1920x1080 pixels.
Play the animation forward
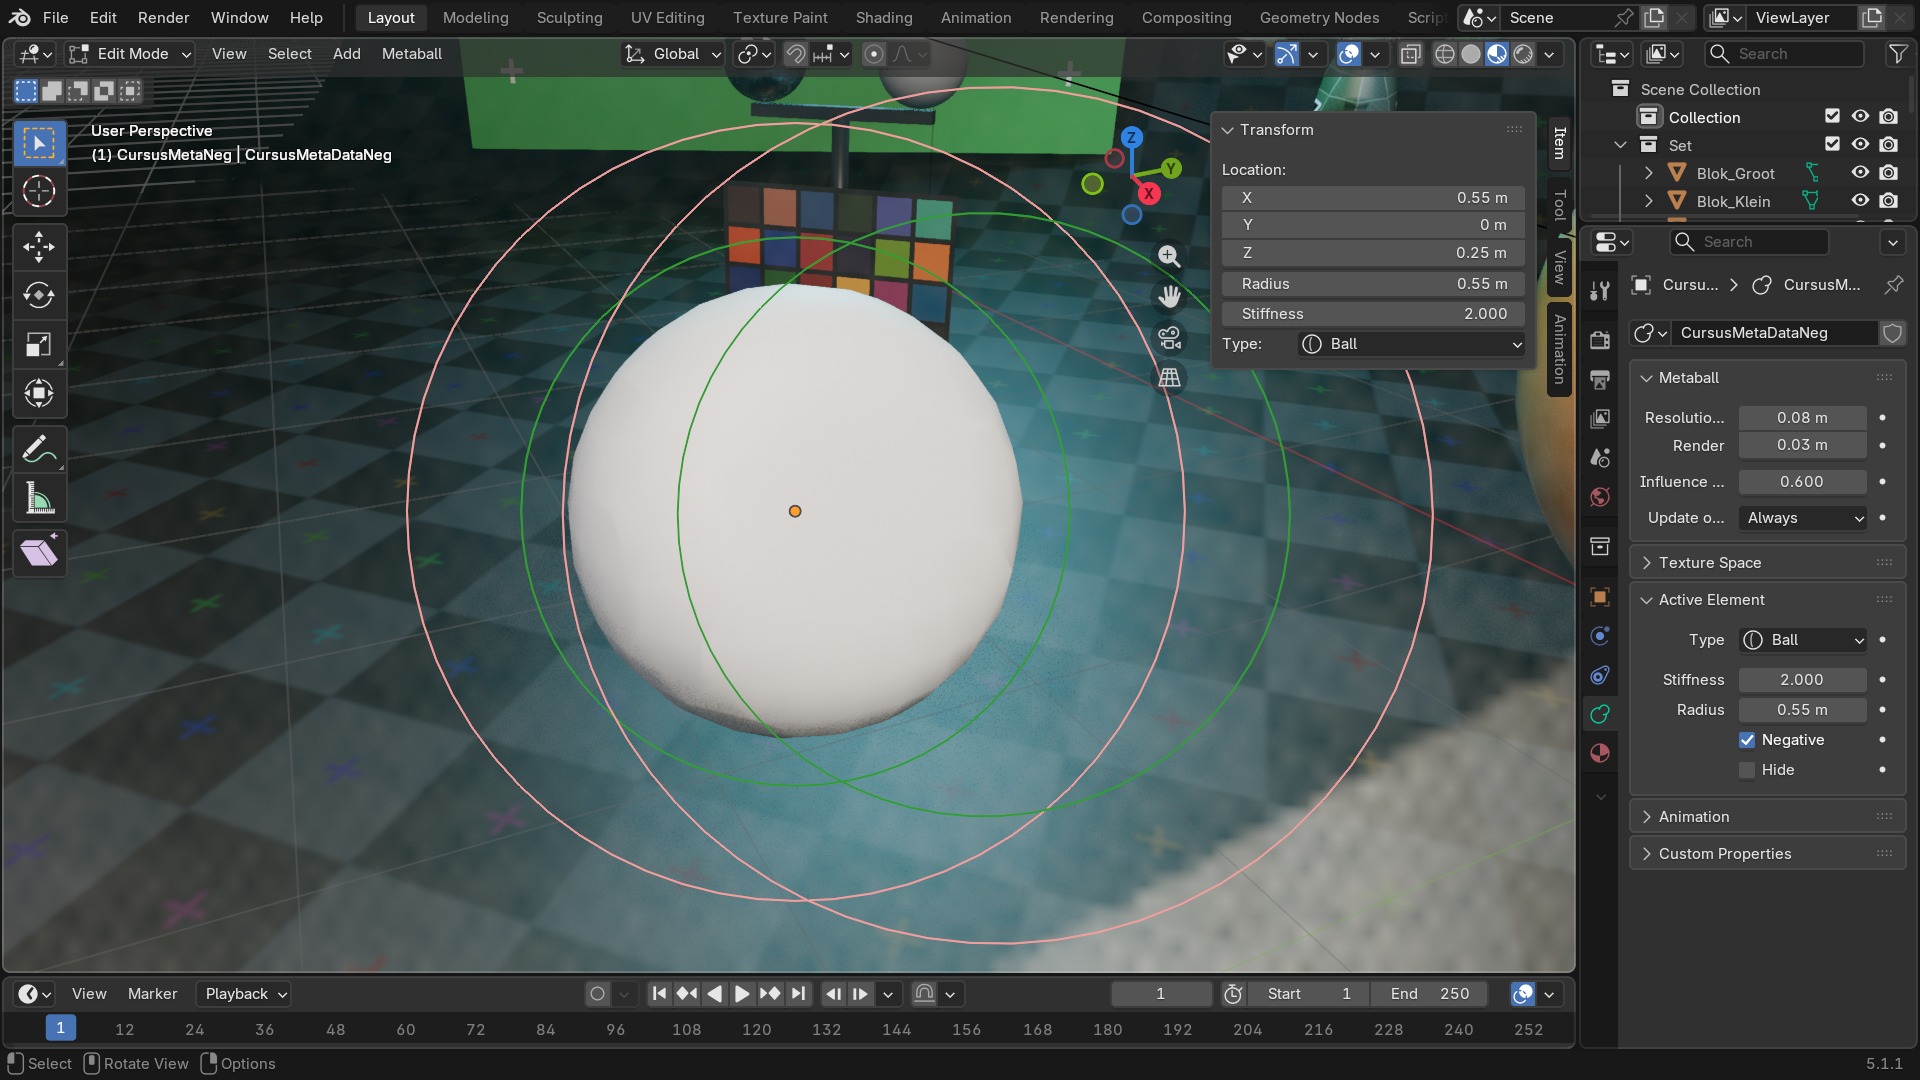(742, 994)
